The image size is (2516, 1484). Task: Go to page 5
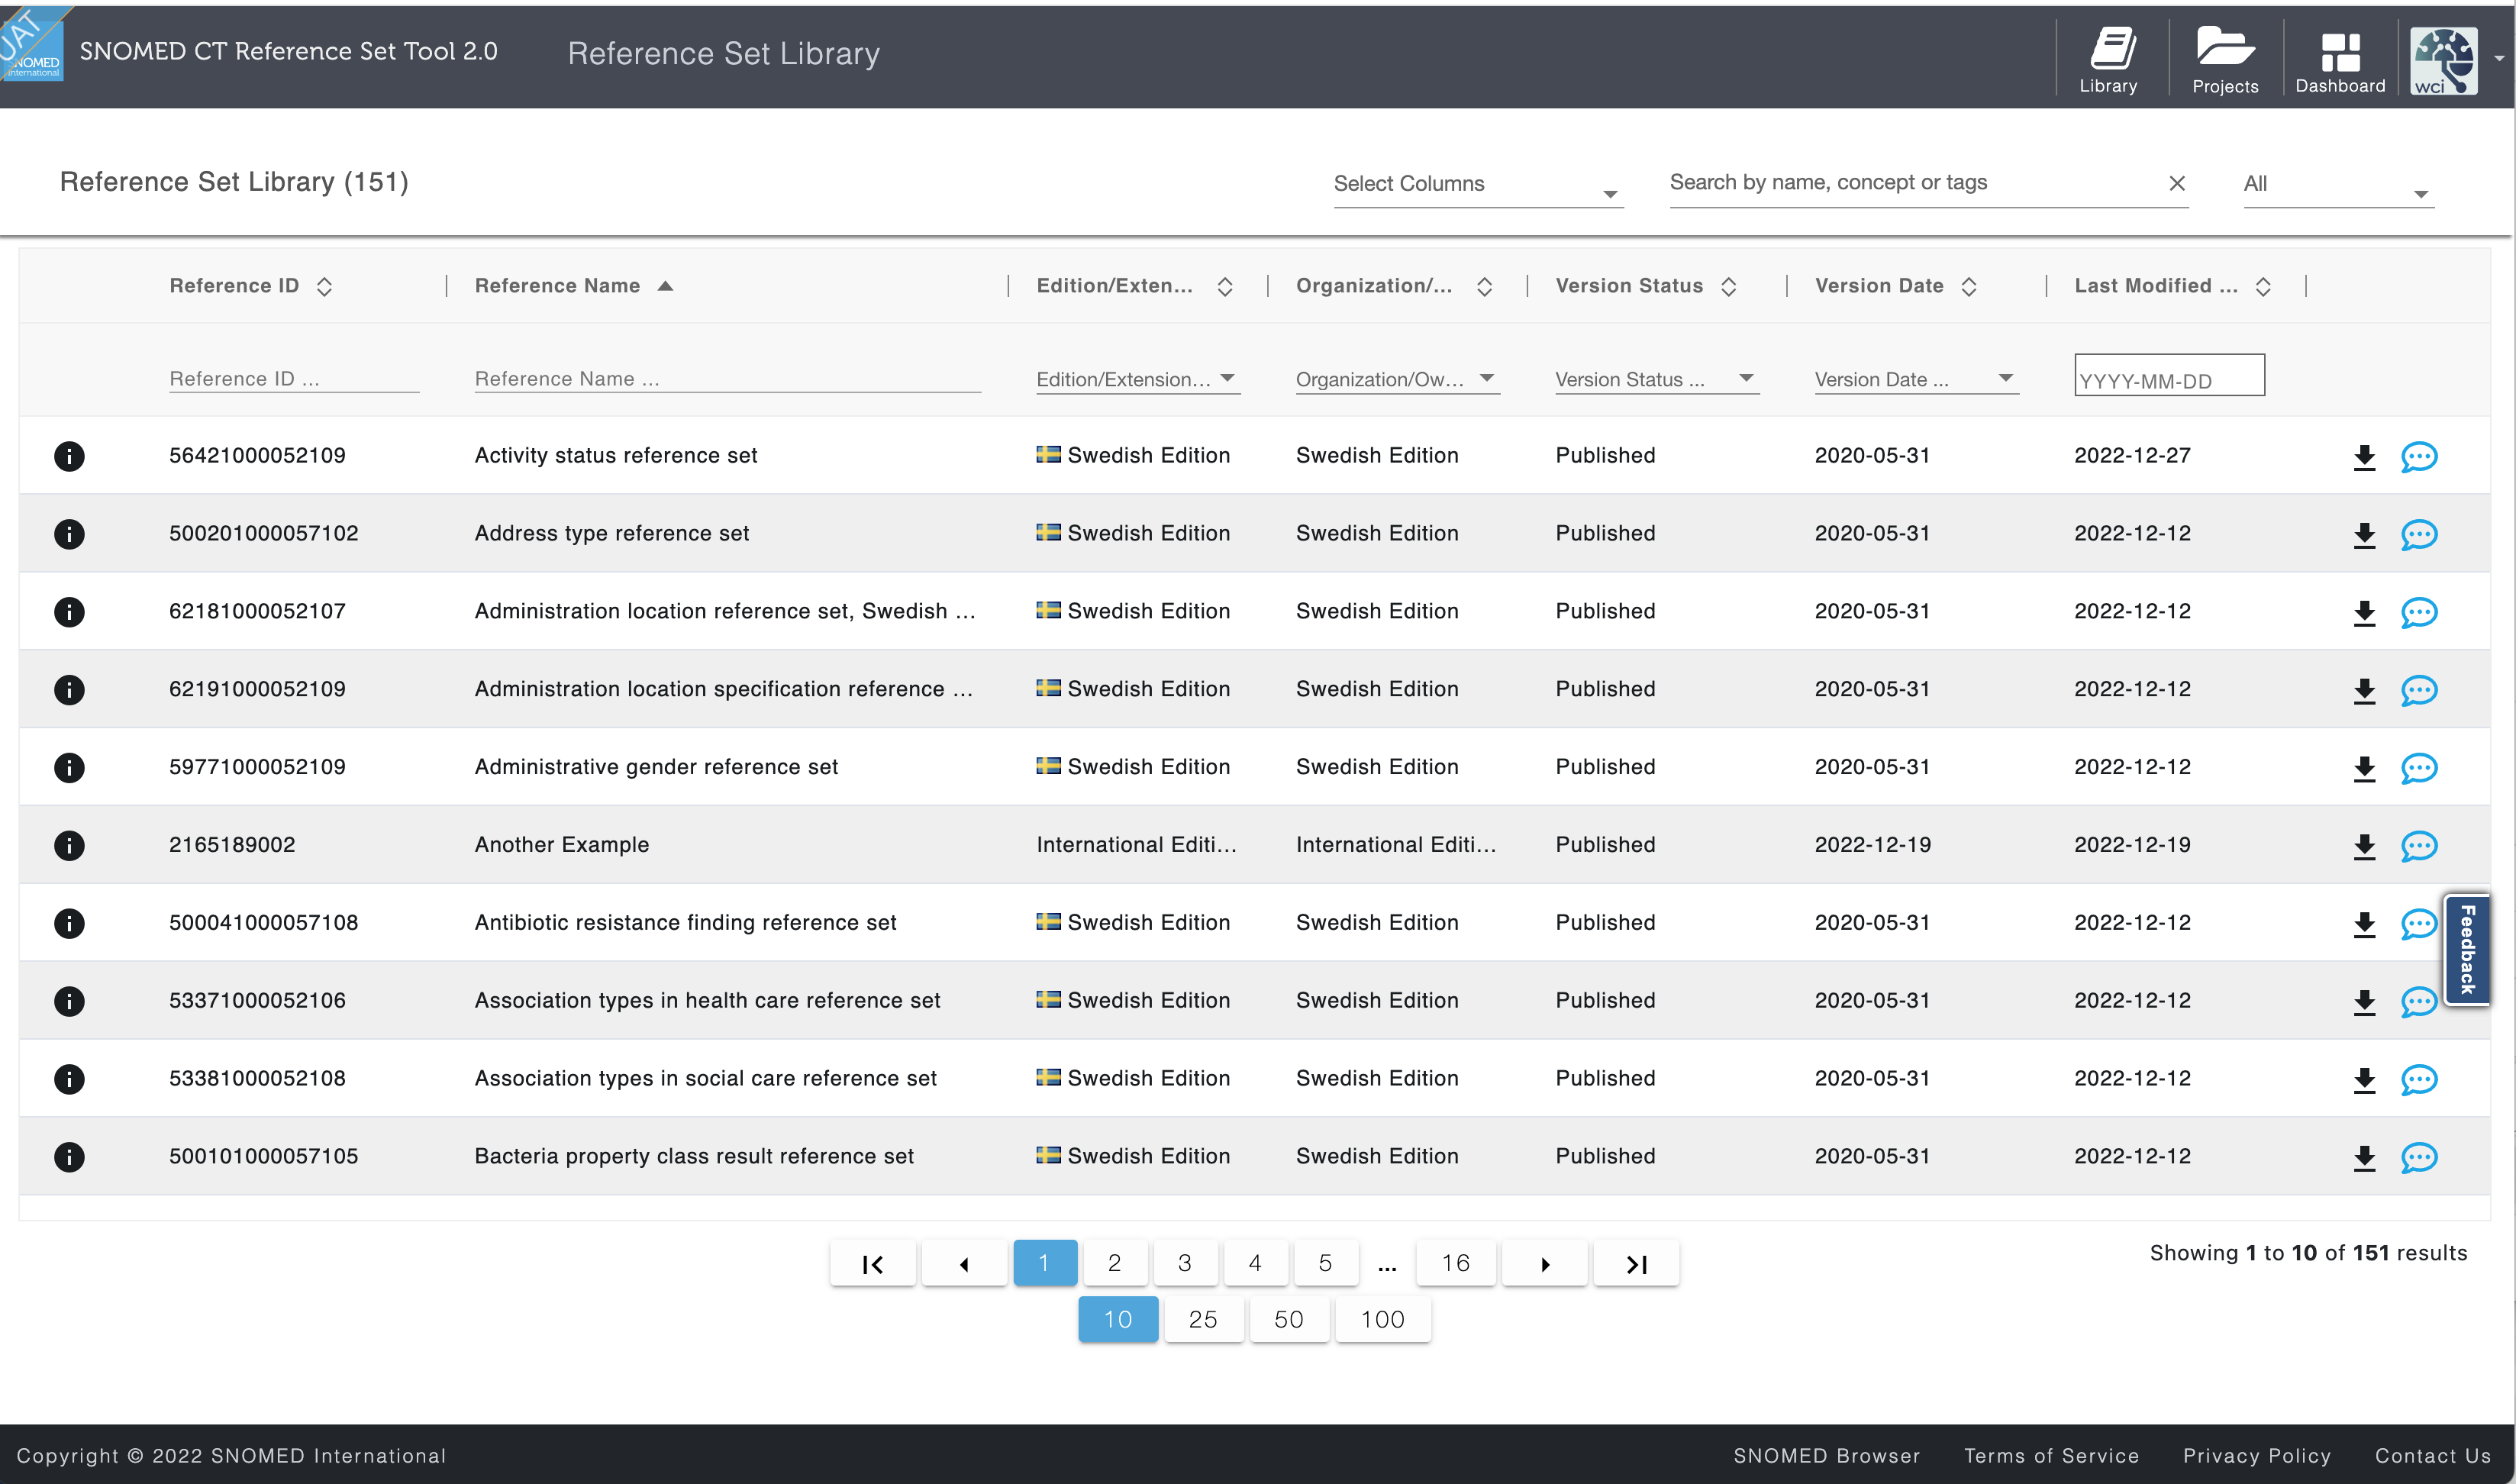tap(1326, 1263)
